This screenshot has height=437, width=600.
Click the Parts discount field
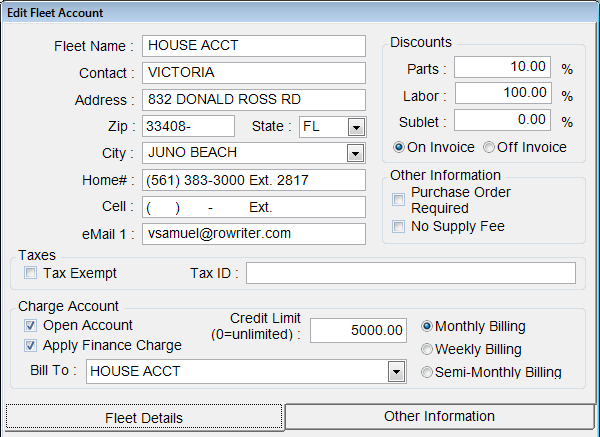[x=503, y=67]
